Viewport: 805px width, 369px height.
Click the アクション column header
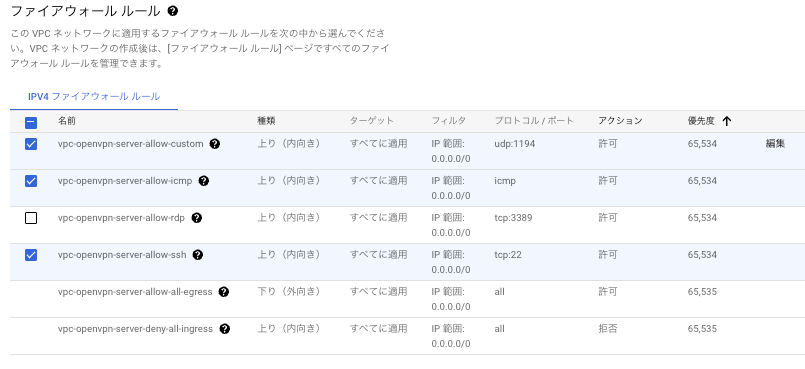[620, 121]
